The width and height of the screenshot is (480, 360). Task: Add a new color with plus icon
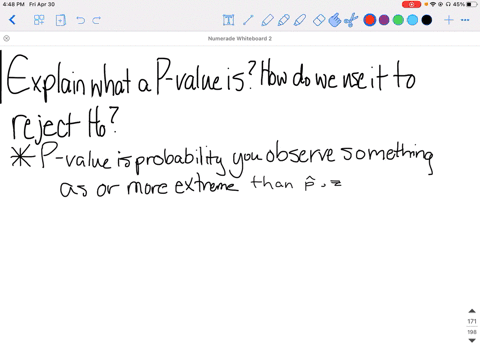click(x=449, y=20)
